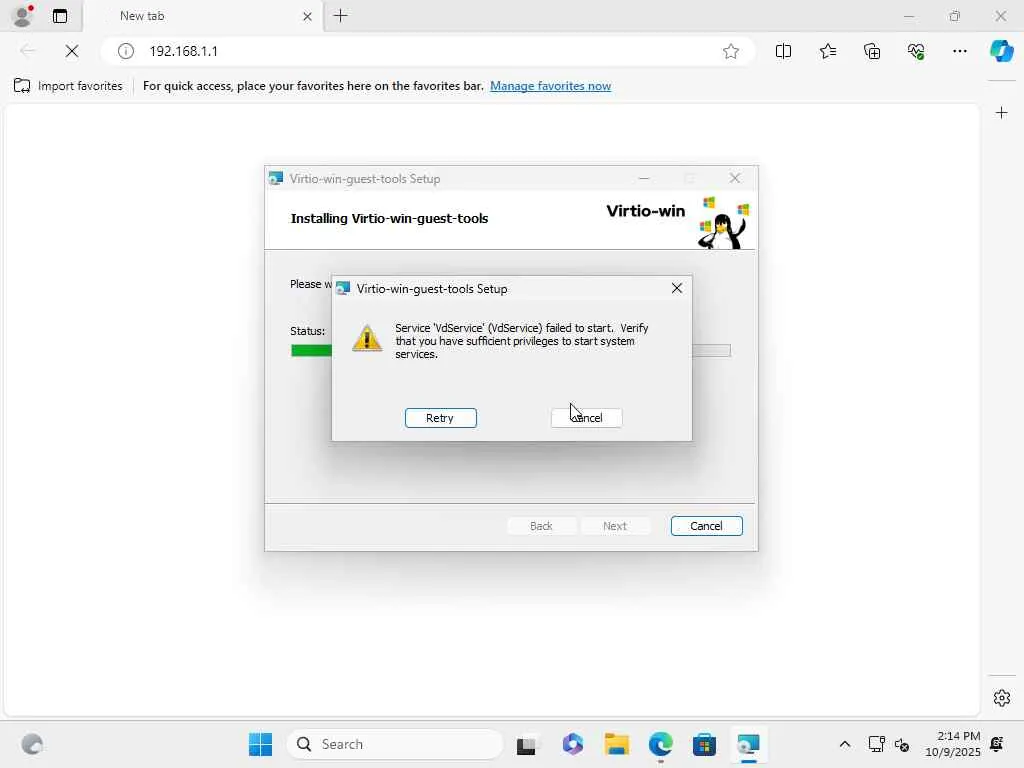The width and height of the screenshot is (1024, 768).
Task: Click the Installing Virtio-win-guest-tools heading
Action: [x=389, y=219]
